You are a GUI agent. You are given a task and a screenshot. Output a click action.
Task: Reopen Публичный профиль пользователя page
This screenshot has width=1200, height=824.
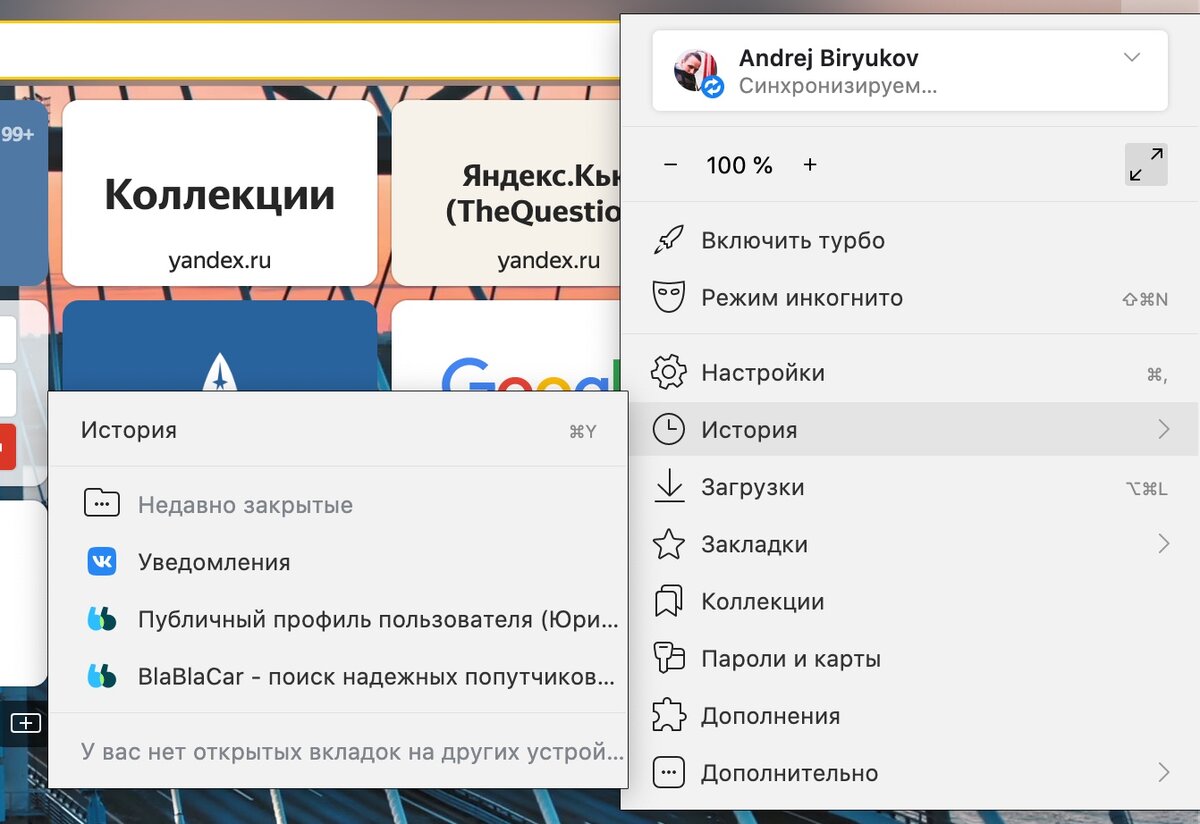pyautogui.click(x=338, y=619)
